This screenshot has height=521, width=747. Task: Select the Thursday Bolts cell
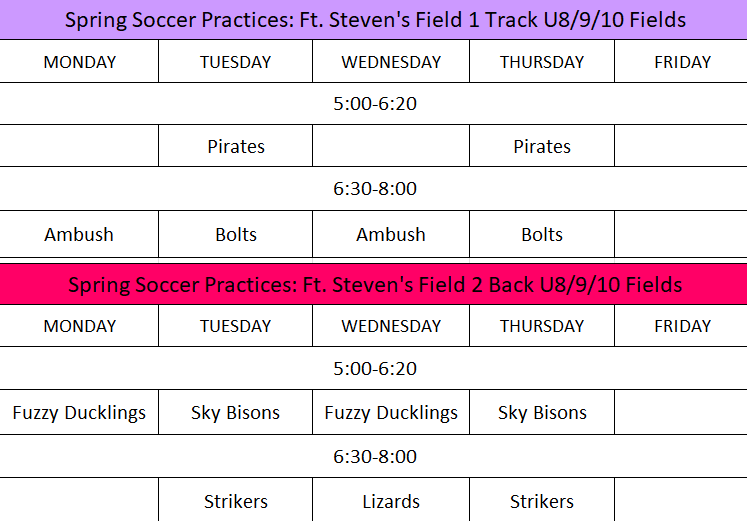[542, 235]
